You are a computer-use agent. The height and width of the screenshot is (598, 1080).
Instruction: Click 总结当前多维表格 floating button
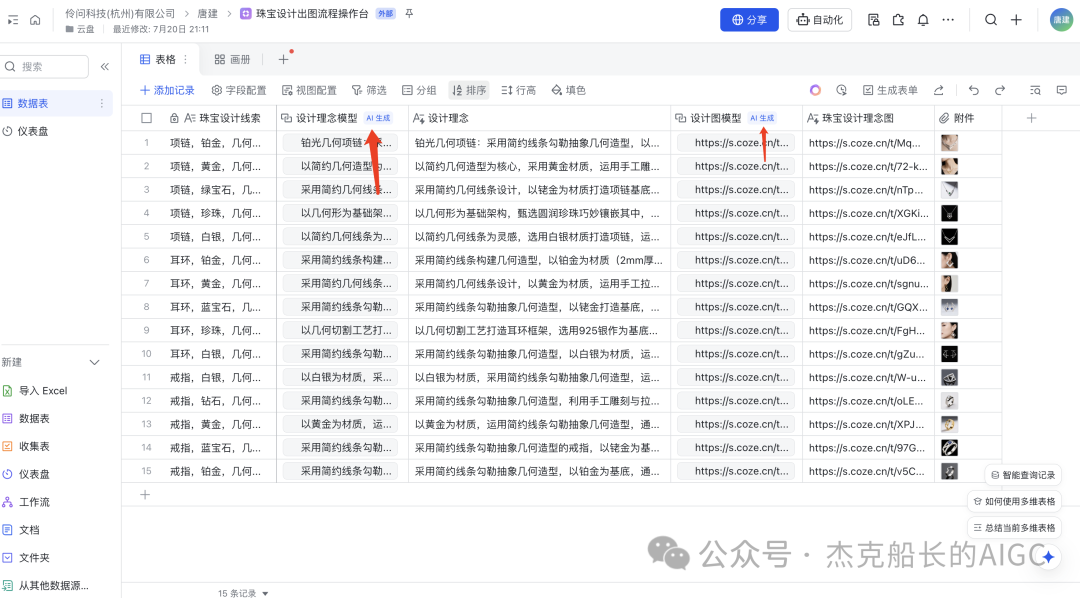1014,528
